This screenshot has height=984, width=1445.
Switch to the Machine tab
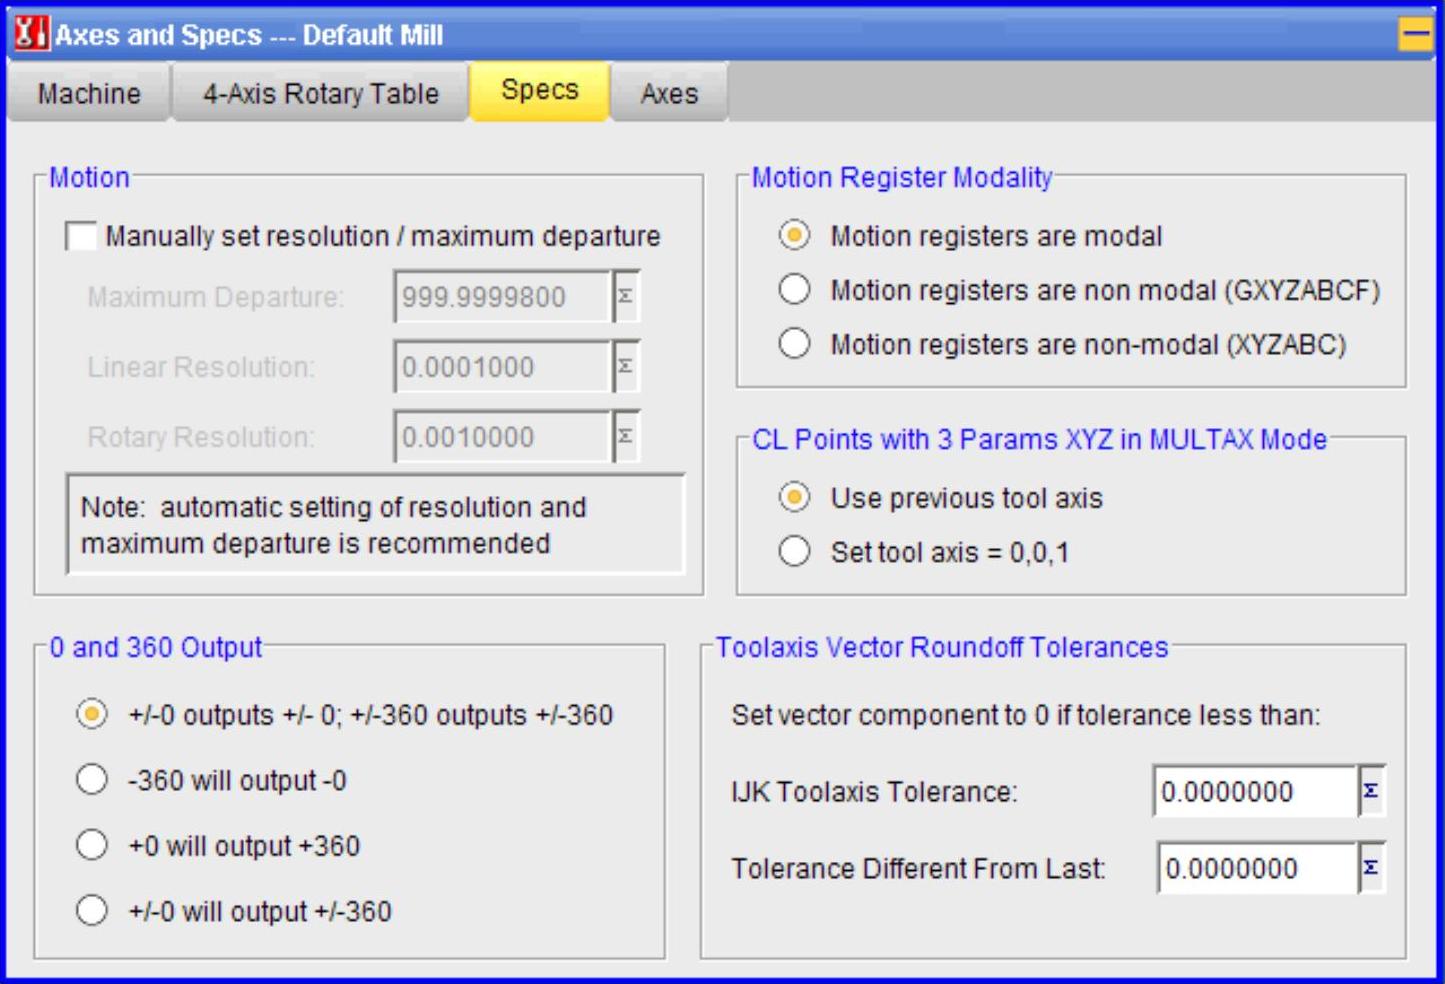[89, 94]
